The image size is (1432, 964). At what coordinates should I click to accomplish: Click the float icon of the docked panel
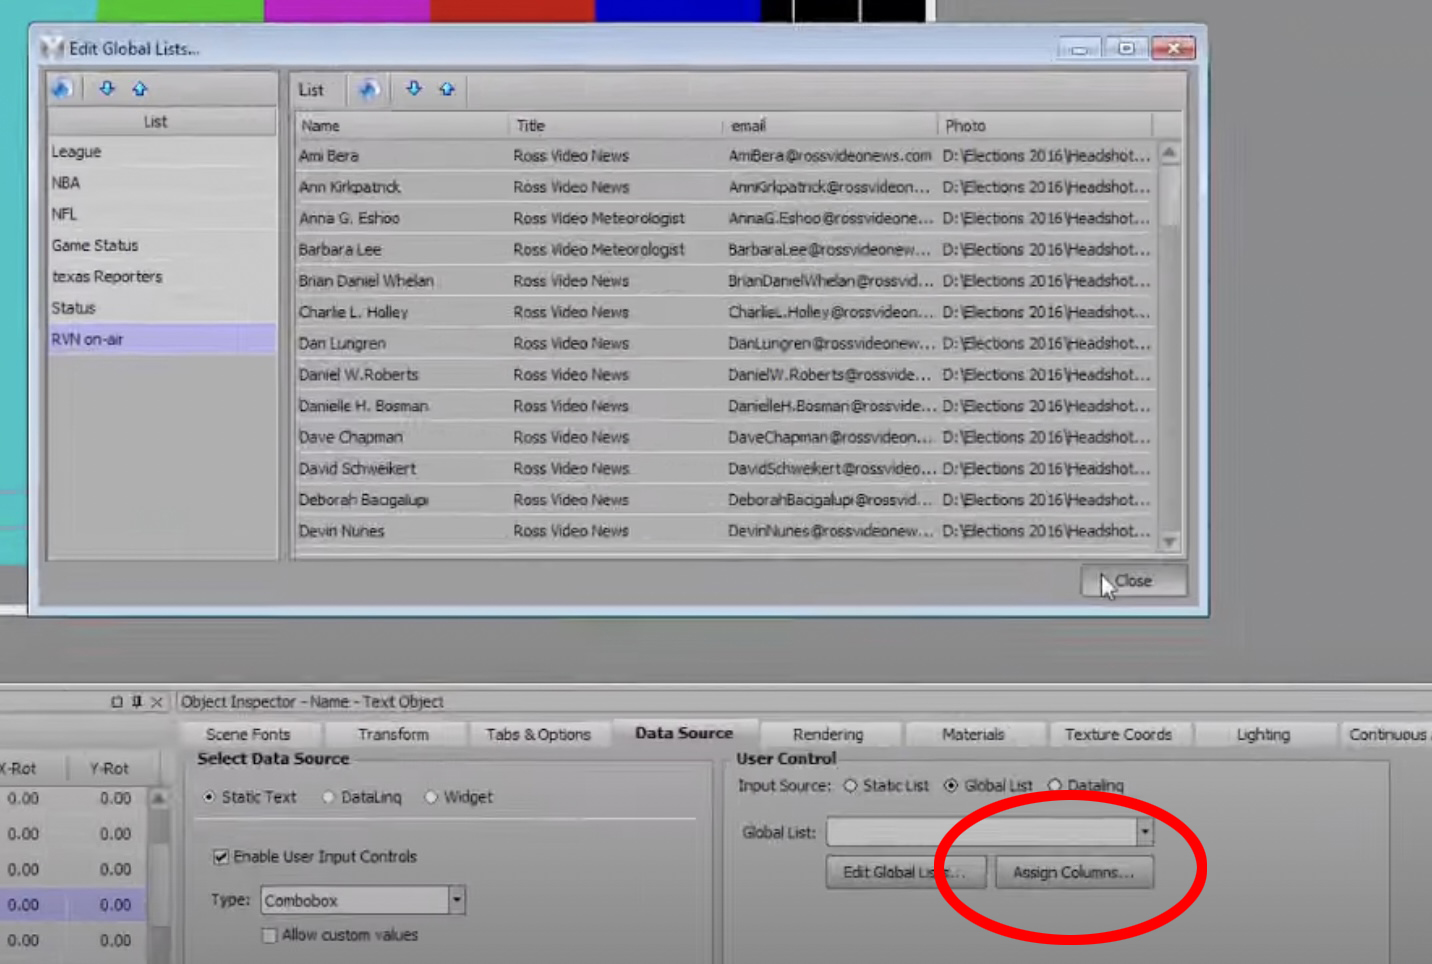click(x=117, y=702)
